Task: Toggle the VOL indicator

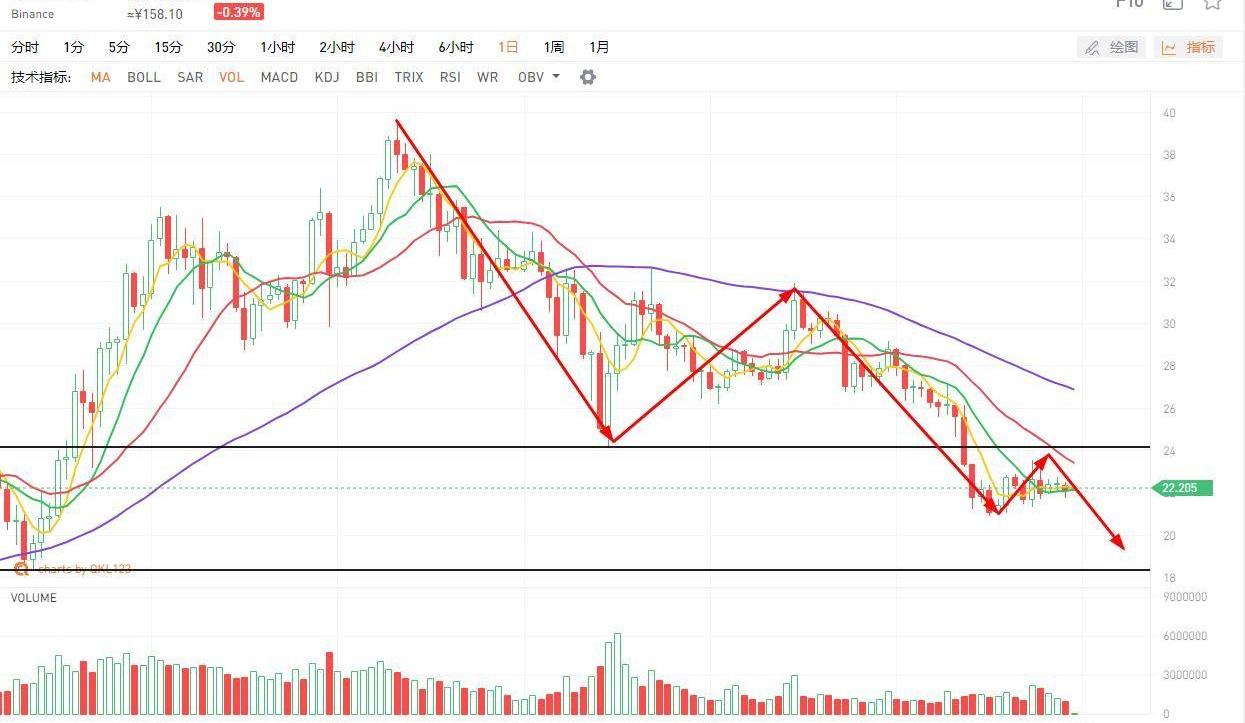Action: click(x=231, y=77)
